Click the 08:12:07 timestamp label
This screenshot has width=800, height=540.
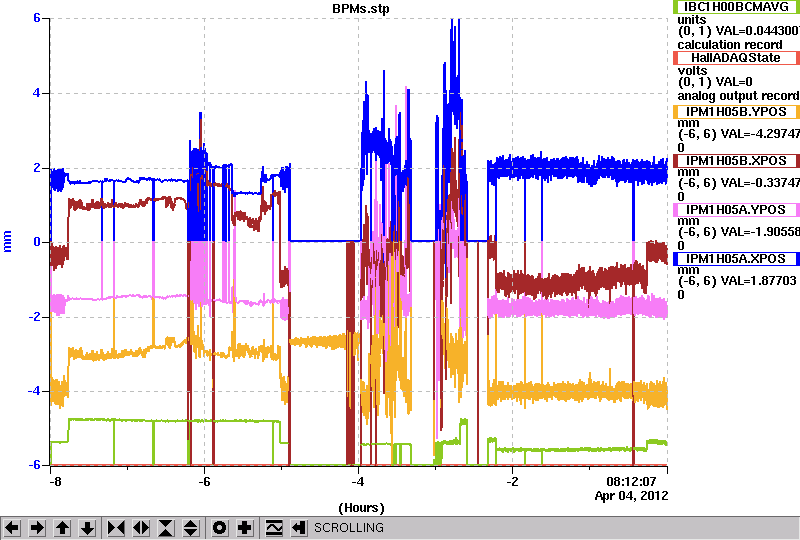click(631, 481)
